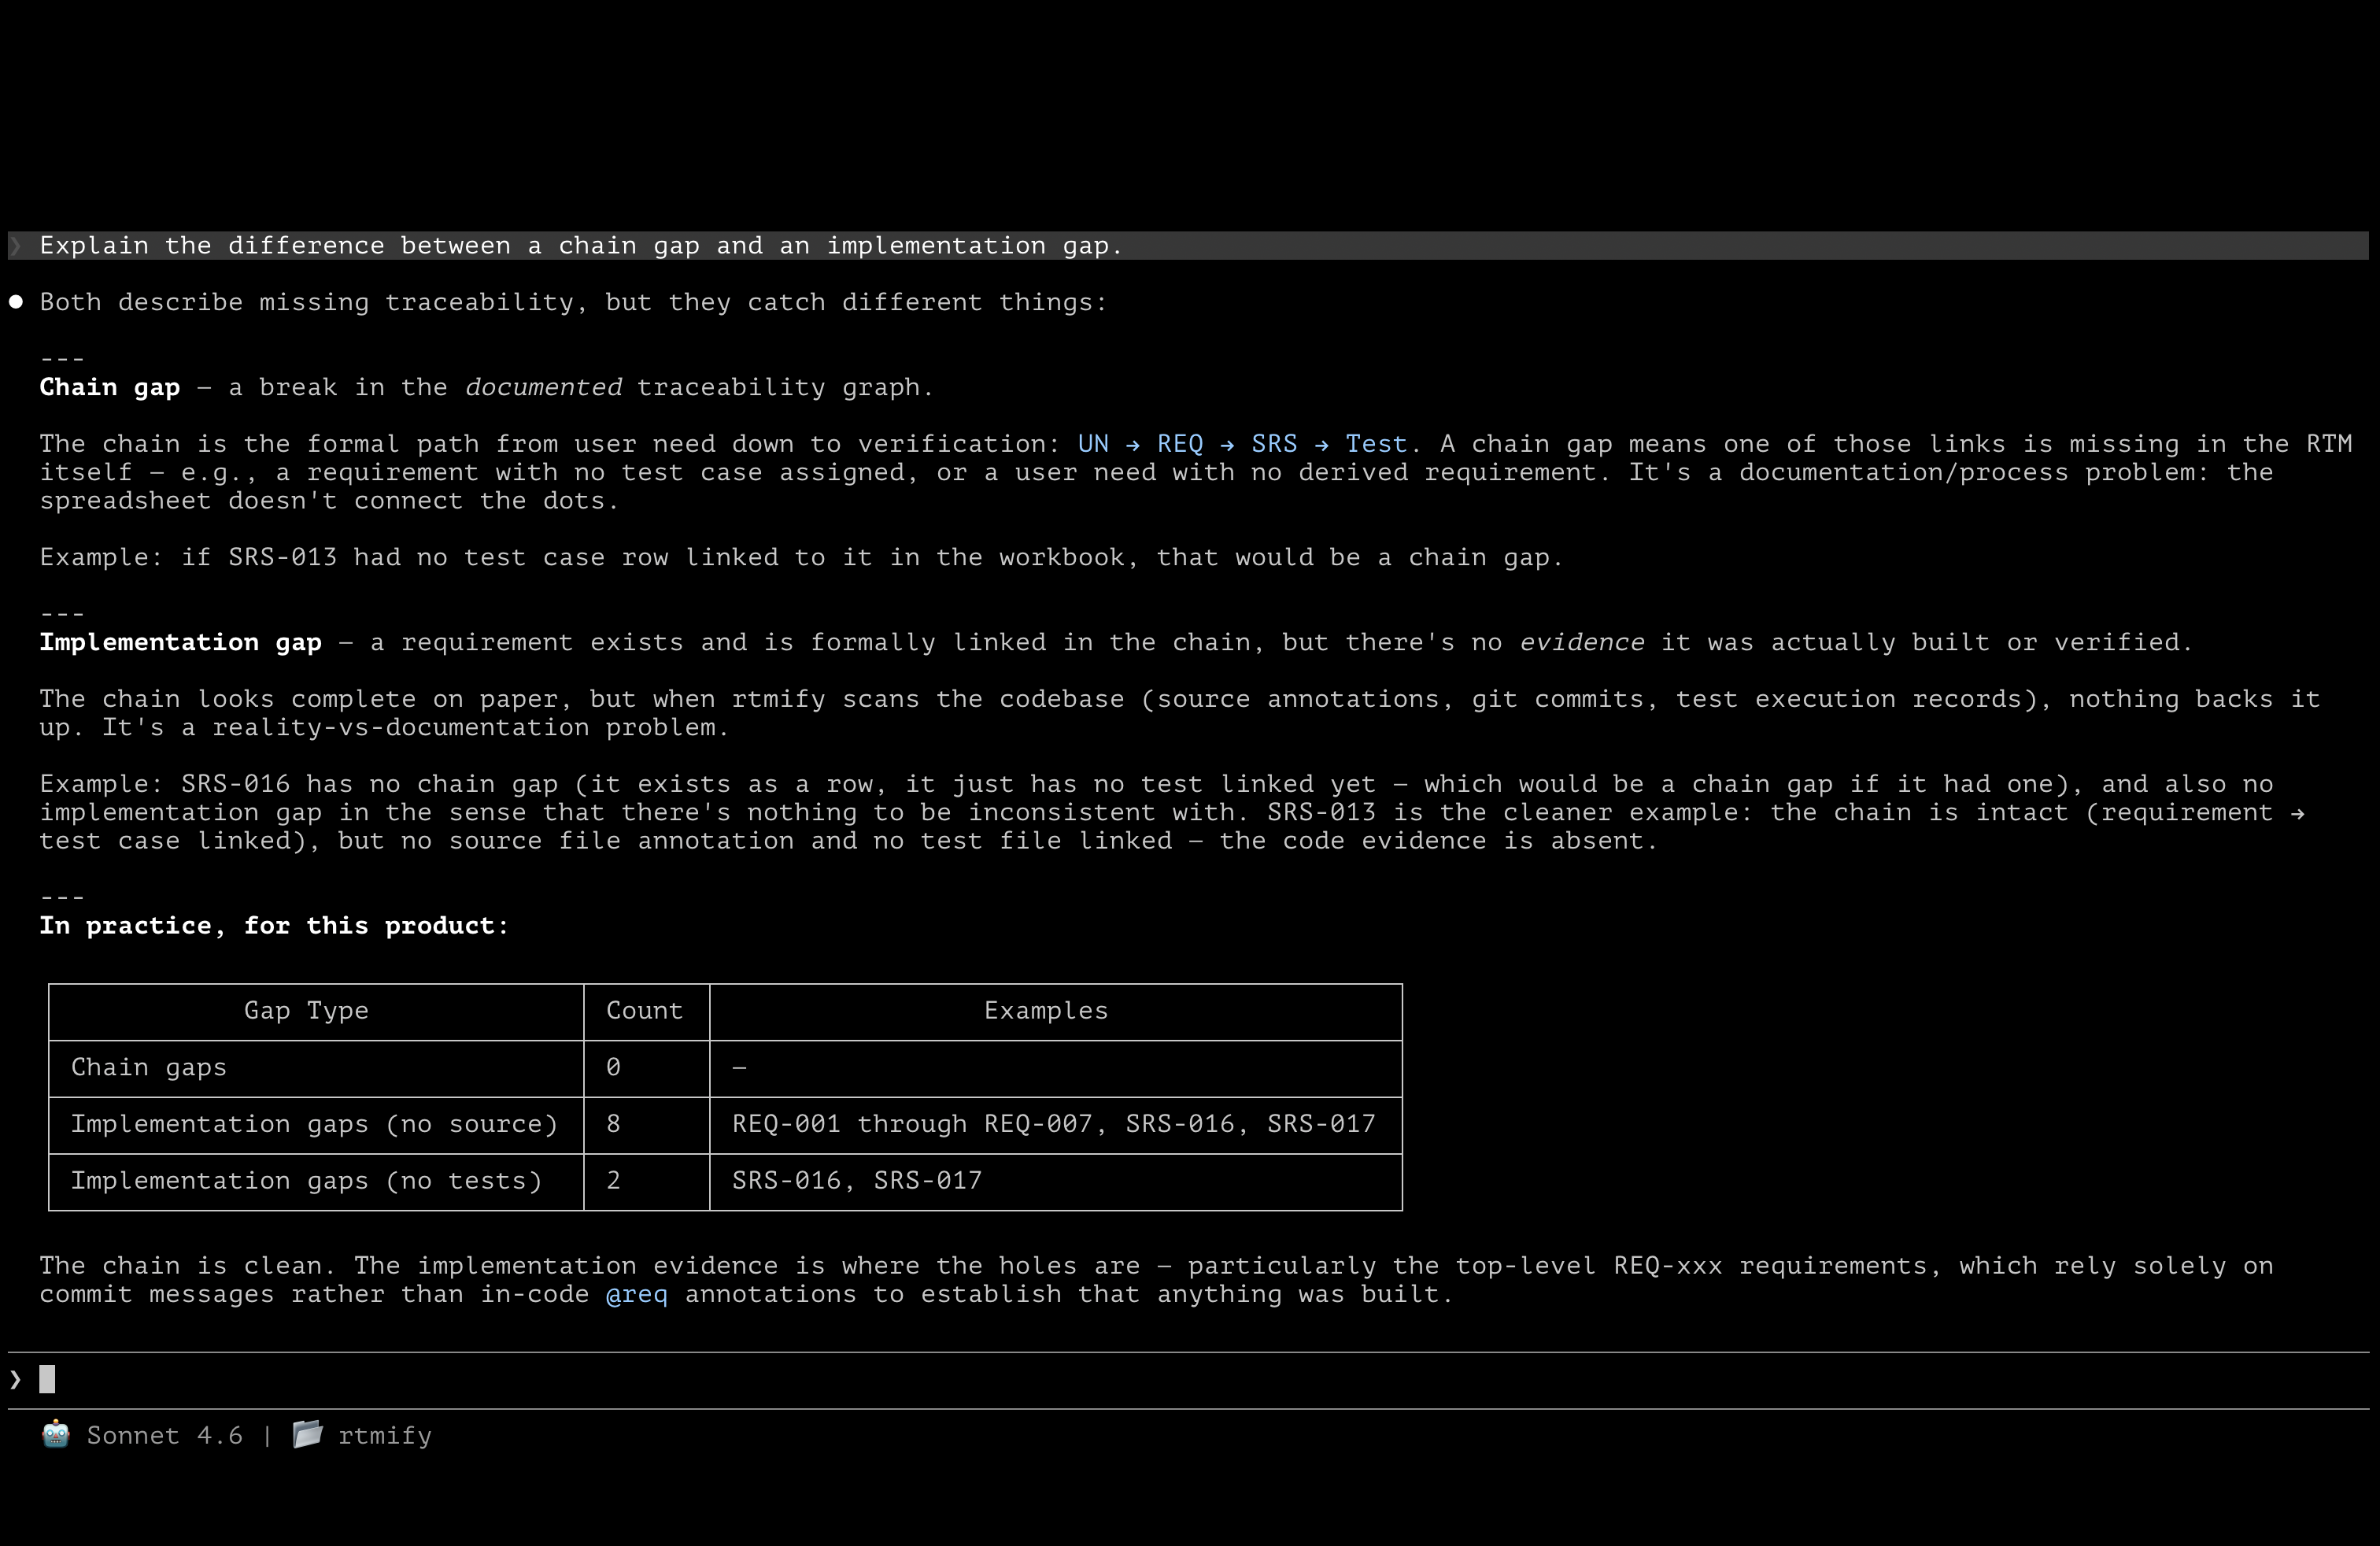2380x1546 pixels.
Task: Open the UN traceability link
Action: point(1093,443)
